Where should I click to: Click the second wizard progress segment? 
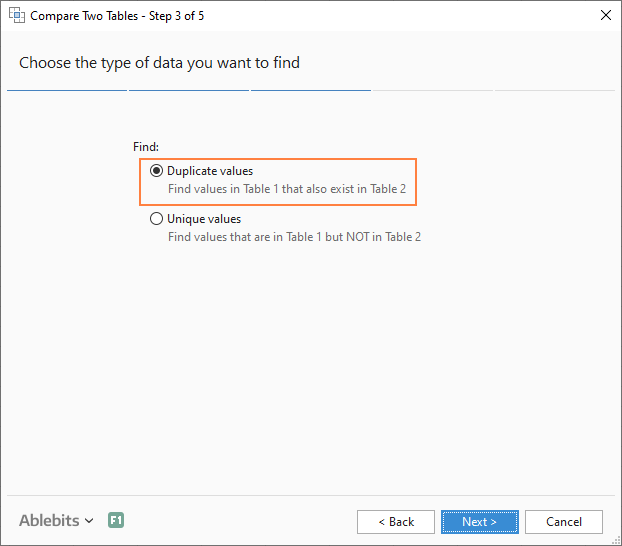(189, 90)
